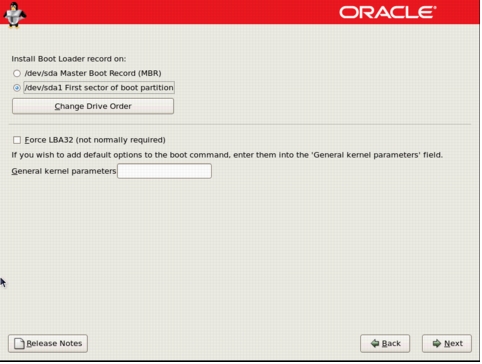The image size is (482, 364).
Task: Click the Oracle logo in header
Action: coord(388,13)
